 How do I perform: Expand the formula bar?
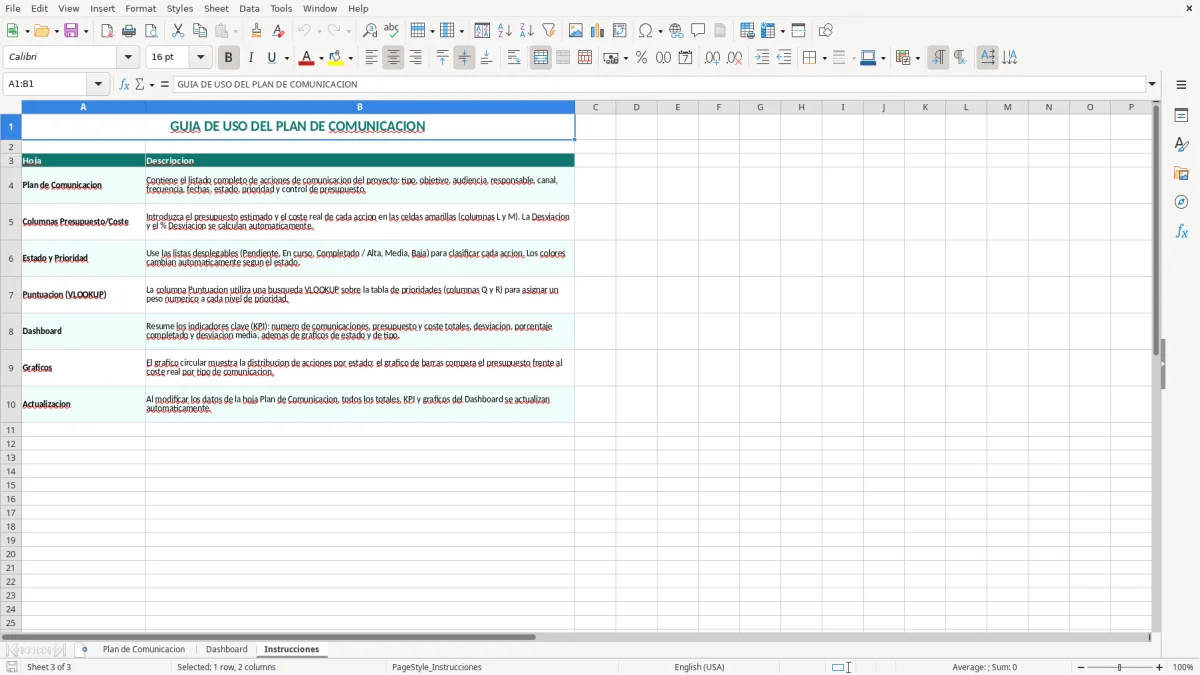coord(1152,85)
